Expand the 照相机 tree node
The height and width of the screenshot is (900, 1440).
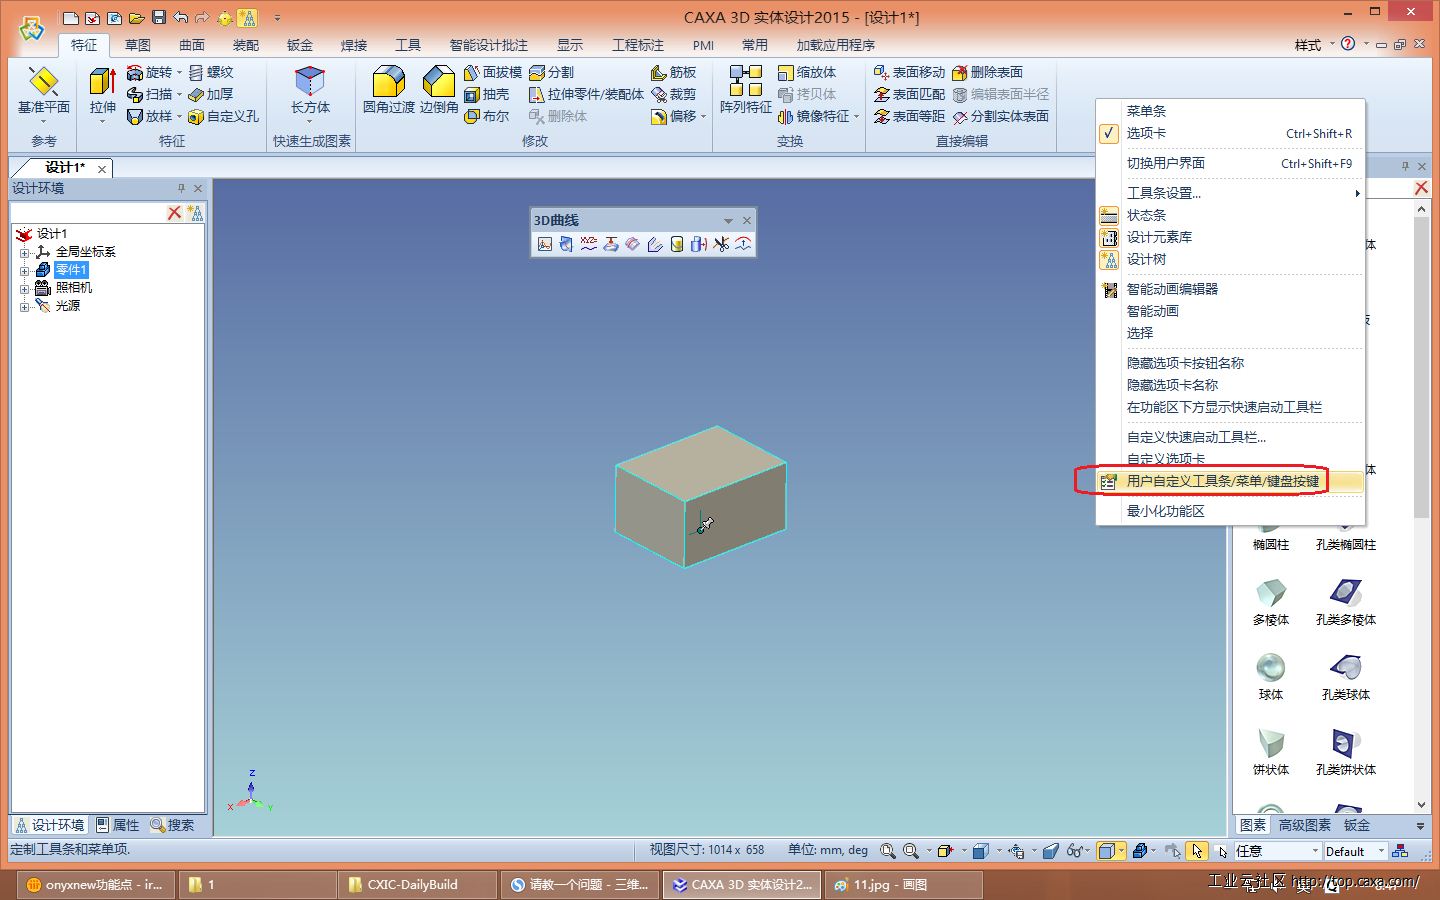tap(24, 288)
